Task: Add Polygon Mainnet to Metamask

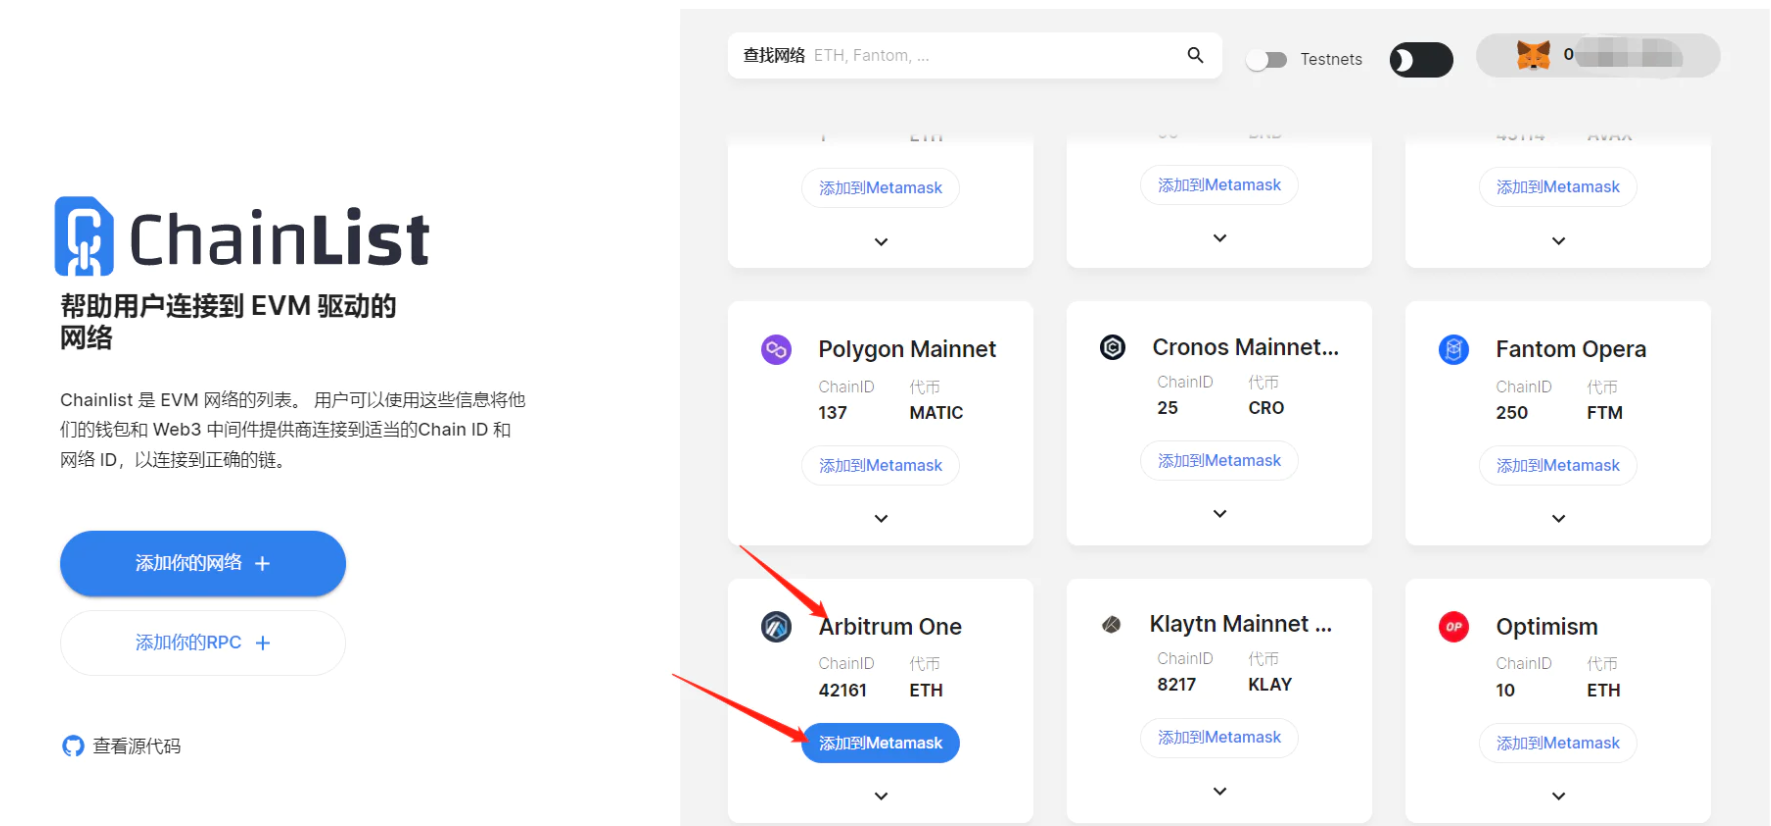Action: point(881,466)
